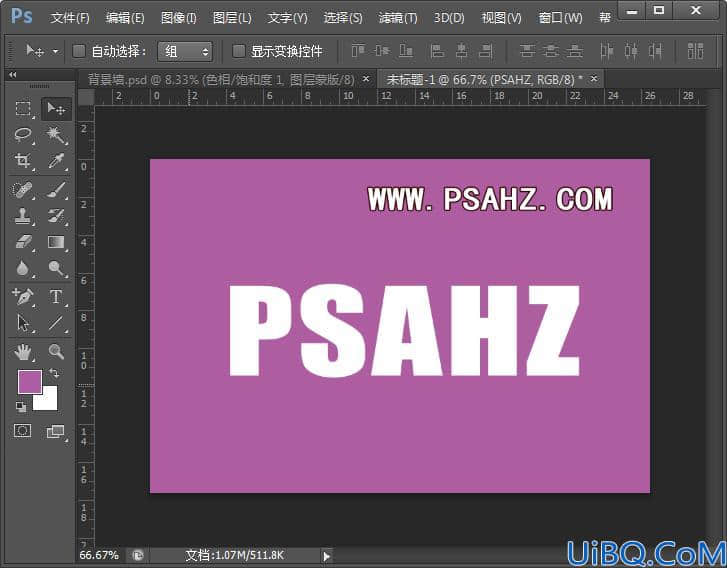This screenshot has height=568, width=727.
Task: Select the Horizontal Type tool
Action: (x=56, y=296)
